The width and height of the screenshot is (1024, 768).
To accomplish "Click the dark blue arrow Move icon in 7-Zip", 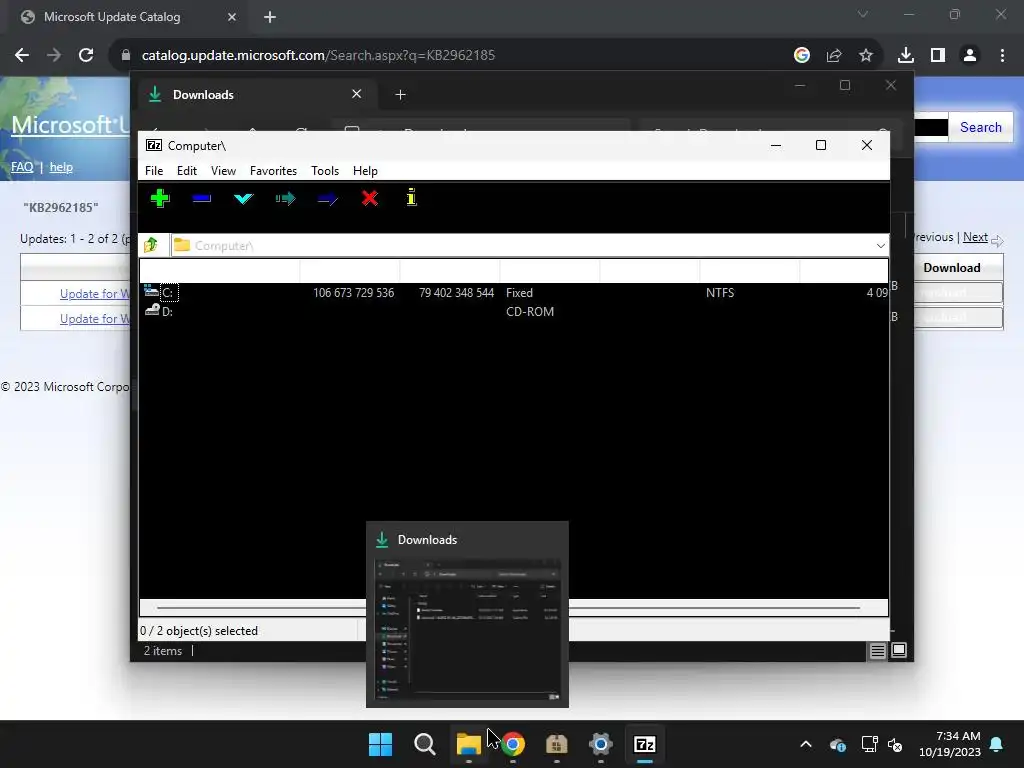I will (328, 199).
